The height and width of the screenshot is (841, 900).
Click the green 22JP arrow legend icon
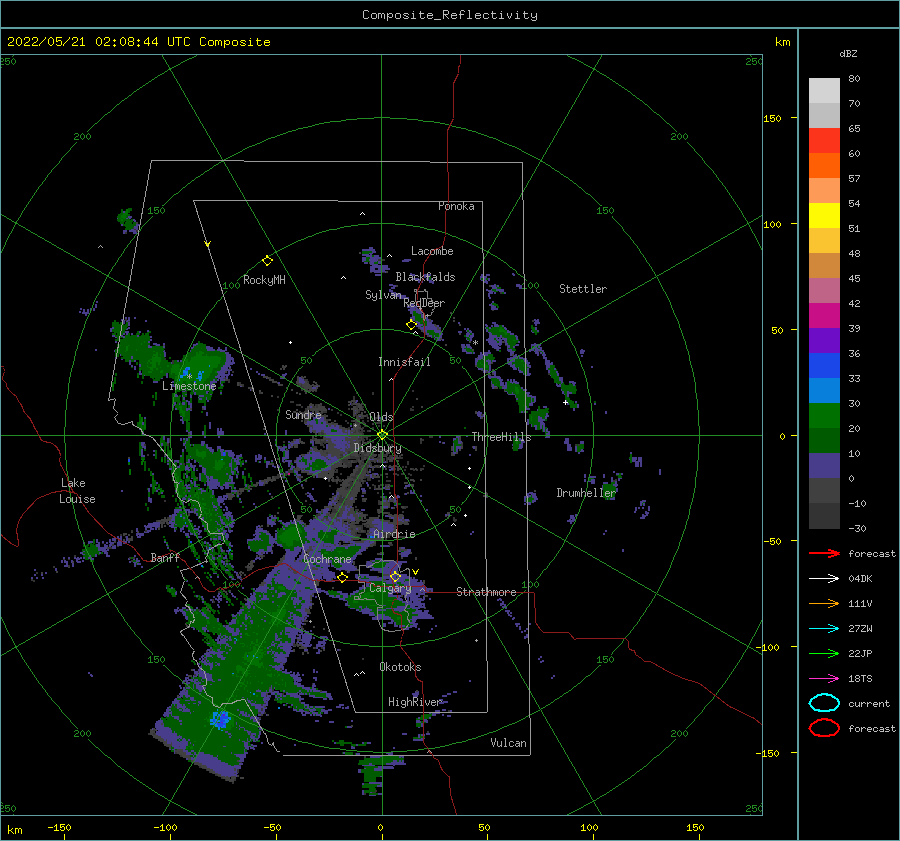(x=824, y=653)
